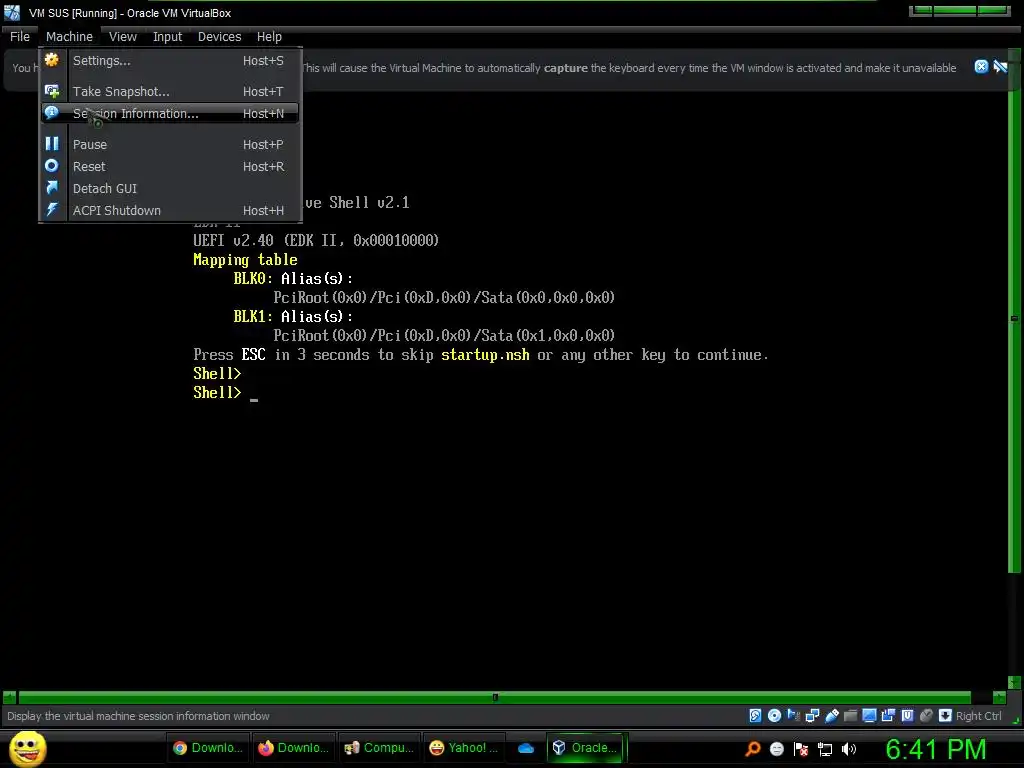
Task: Open the File menu
Action: click(20, 37)
